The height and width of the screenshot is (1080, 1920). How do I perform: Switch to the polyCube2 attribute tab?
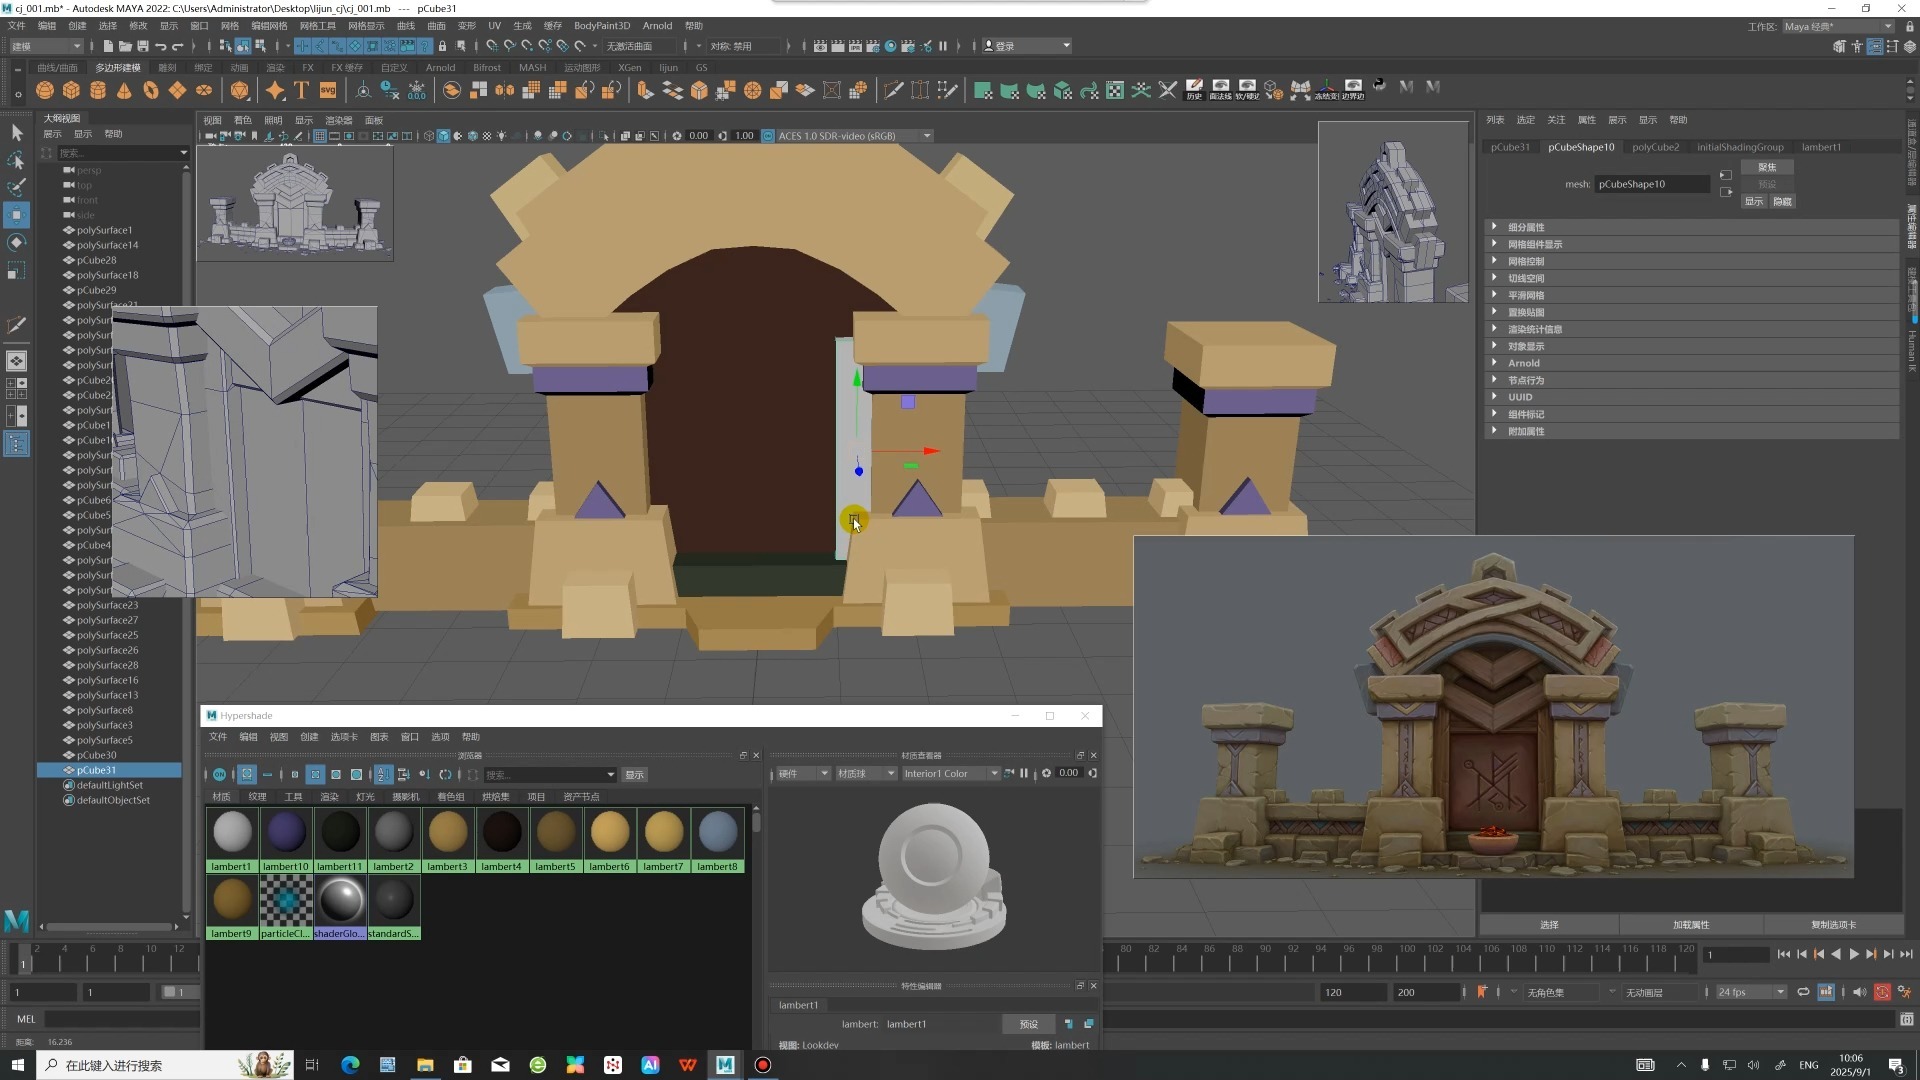coord(1655,147)
